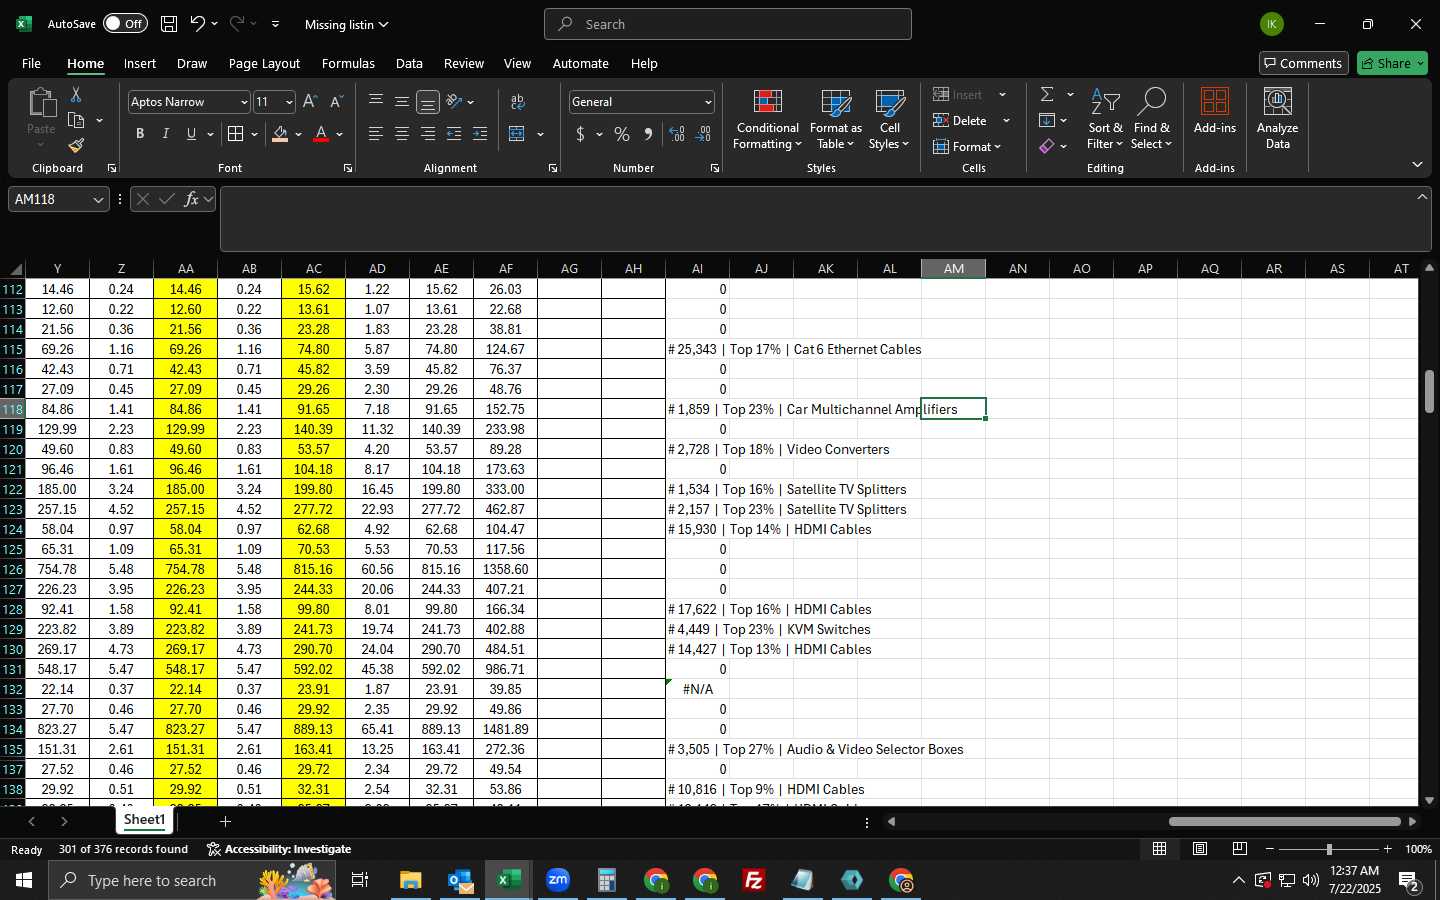
Task: Toggle Underline formatting
Action: (x=191, y=134)
